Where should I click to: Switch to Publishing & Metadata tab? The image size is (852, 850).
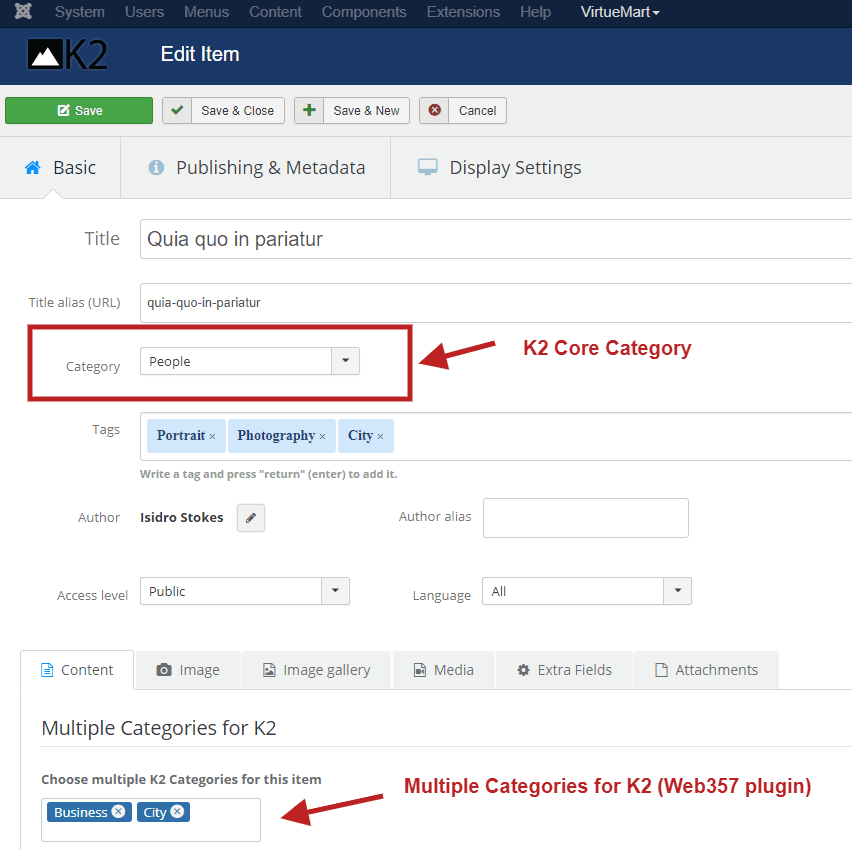(255, 167)
